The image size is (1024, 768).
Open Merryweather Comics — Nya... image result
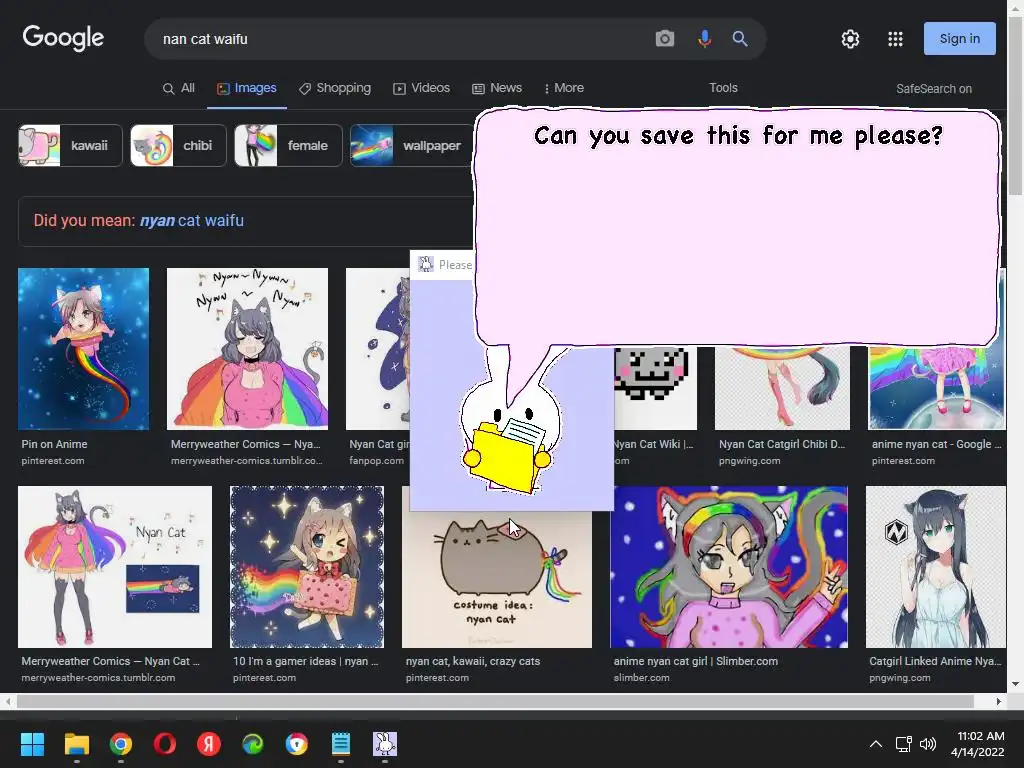[x=248, y=349]
